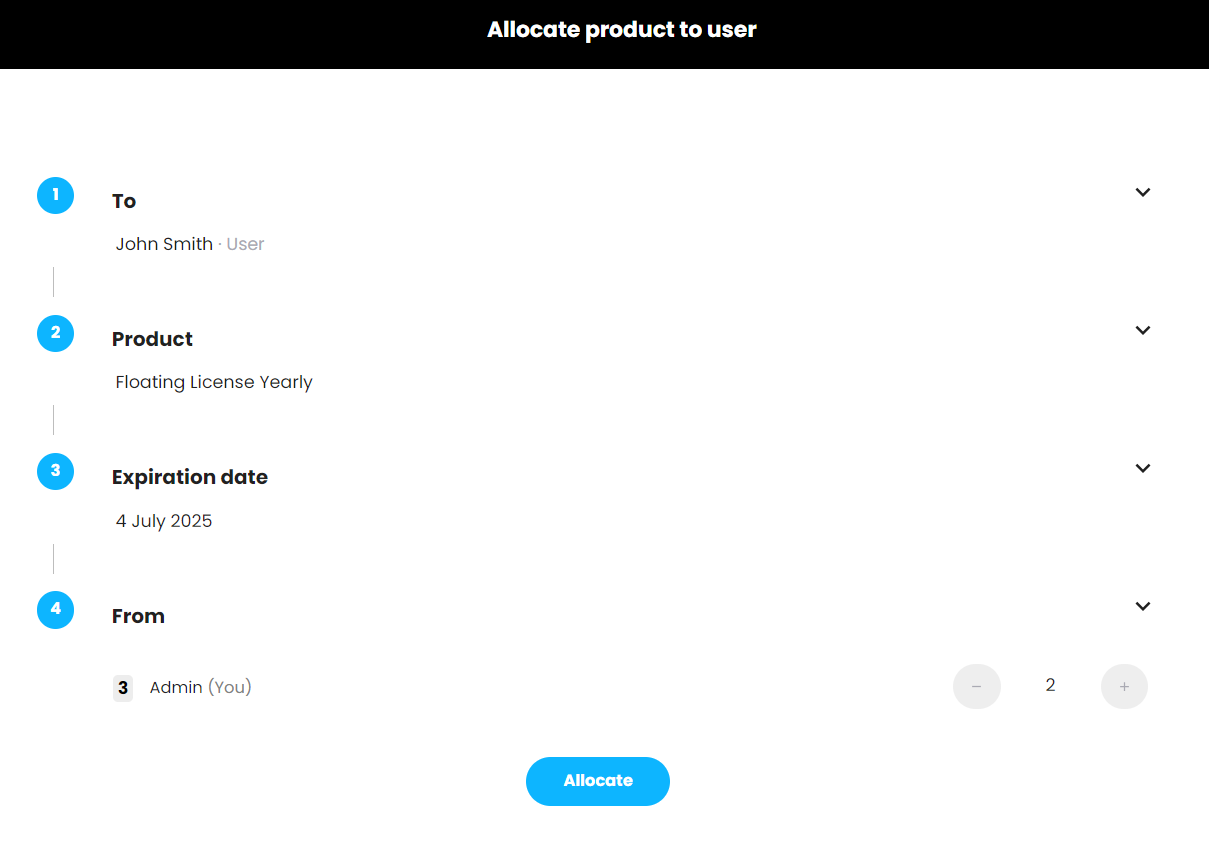This screenshot has height=846, width=1209.
Task: Increase allocation quantity with plus button
Action: [1124, 687]
